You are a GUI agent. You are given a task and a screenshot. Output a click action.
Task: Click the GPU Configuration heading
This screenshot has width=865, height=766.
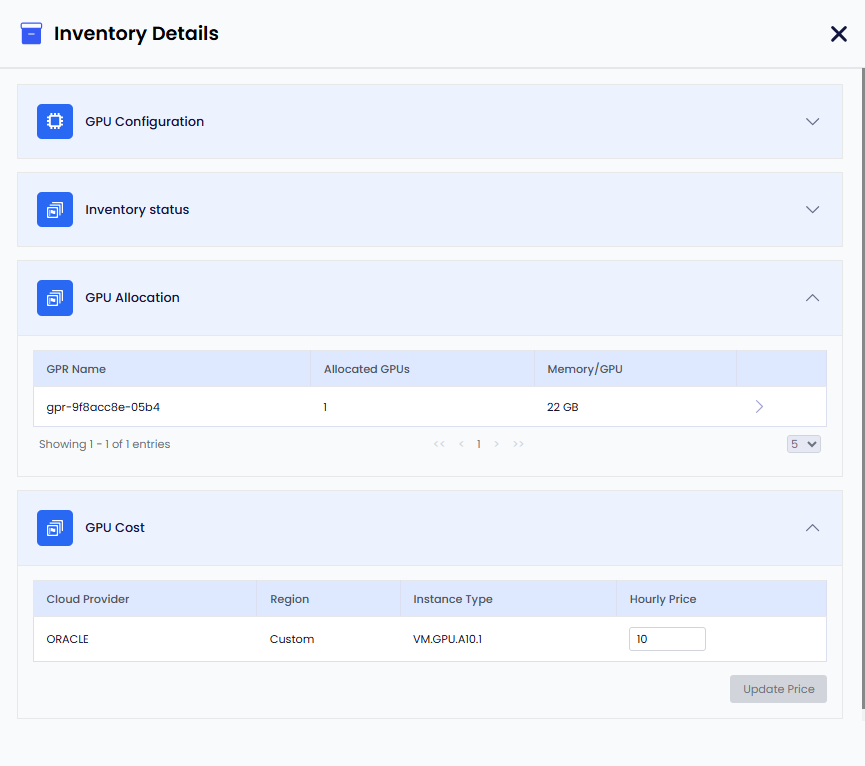145,121
